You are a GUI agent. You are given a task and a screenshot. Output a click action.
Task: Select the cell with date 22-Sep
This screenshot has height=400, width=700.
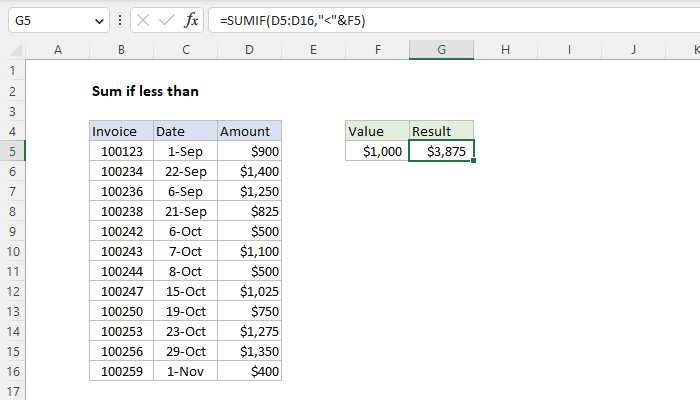point(184,171)
